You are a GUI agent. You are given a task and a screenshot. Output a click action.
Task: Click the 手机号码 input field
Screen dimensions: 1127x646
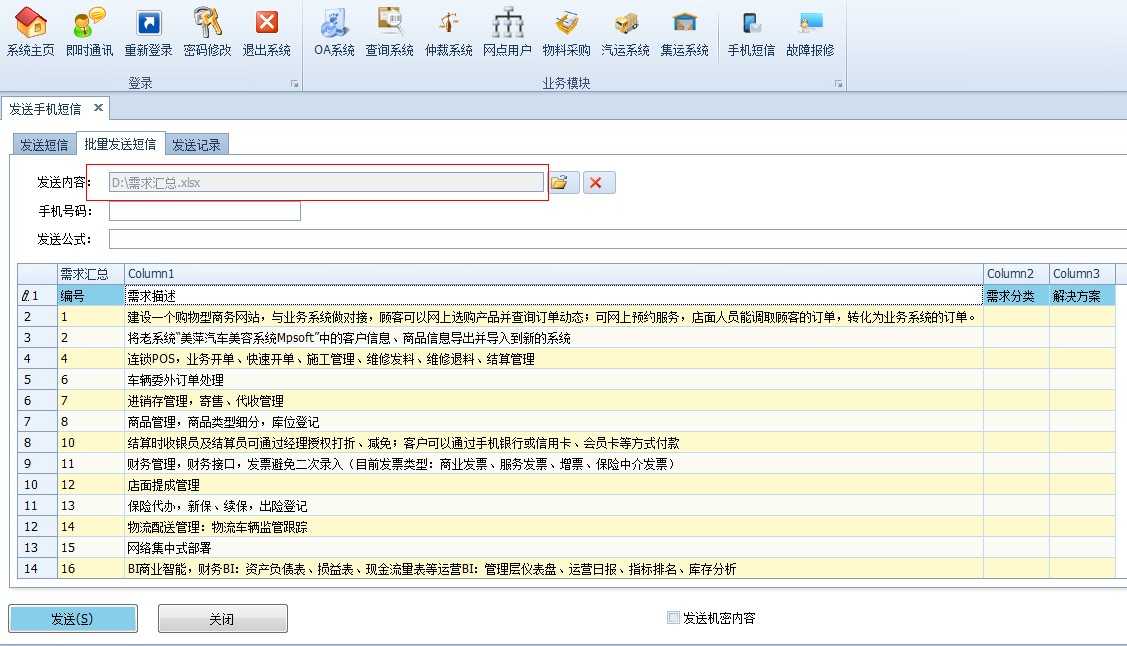205,211
